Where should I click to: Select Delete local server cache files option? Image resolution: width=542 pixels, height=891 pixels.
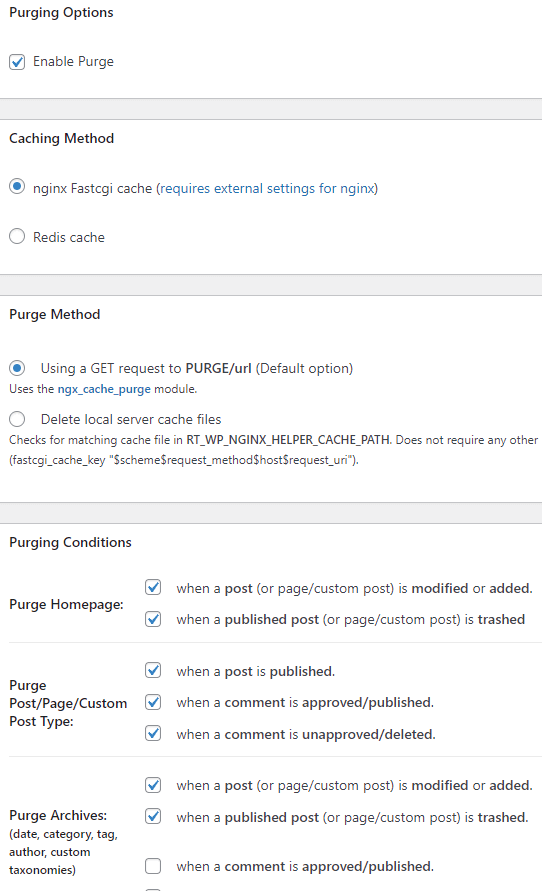[x=17, y=419]
